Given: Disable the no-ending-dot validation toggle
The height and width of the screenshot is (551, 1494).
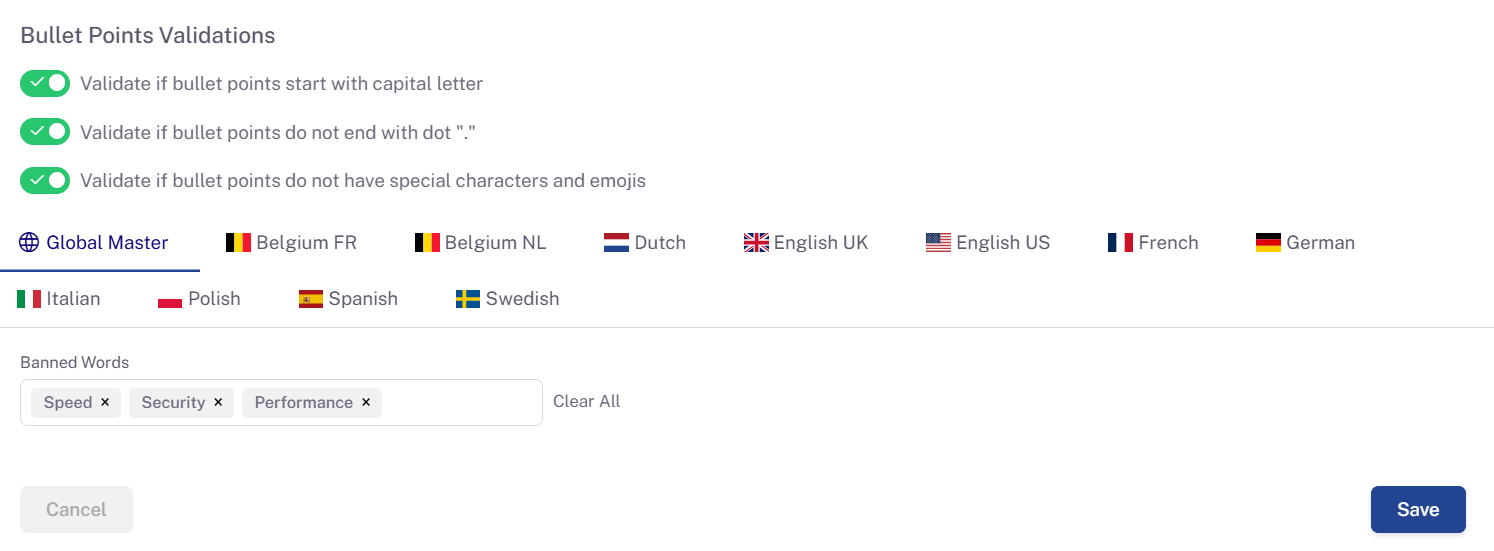Looking at the screenshot, I should 45,131.
